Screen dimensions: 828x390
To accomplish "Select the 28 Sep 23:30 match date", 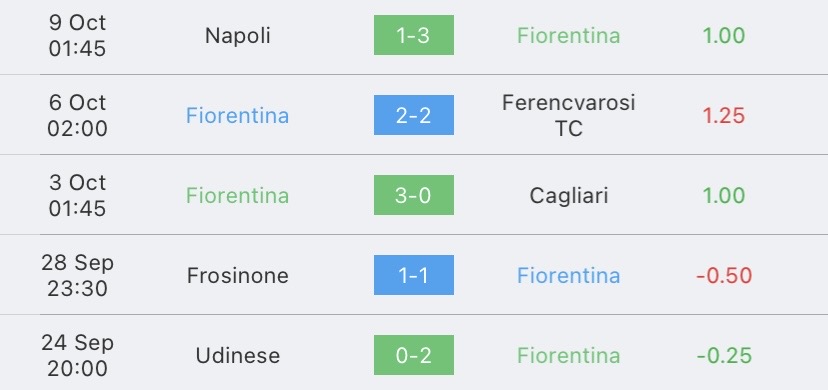I will click(x=78, y=275).
